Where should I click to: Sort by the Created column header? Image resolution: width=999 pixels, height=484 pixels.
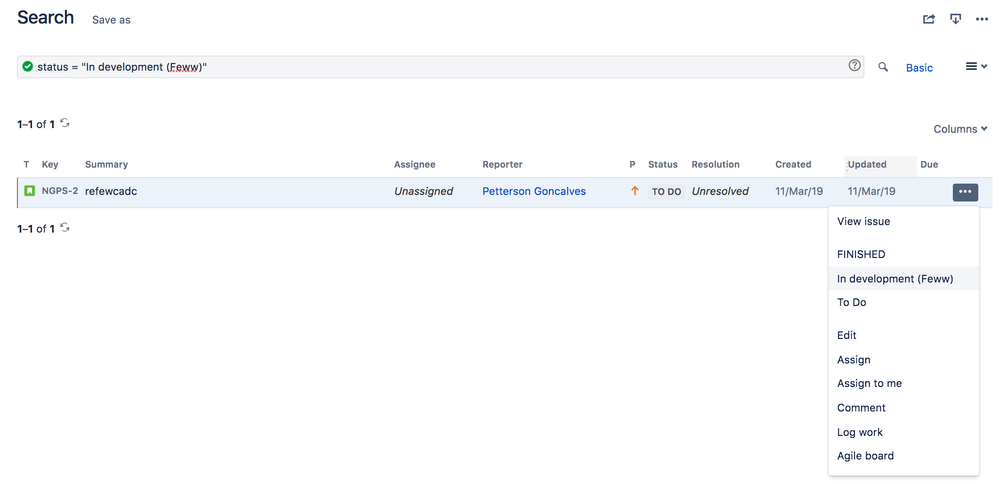point(793,164)
